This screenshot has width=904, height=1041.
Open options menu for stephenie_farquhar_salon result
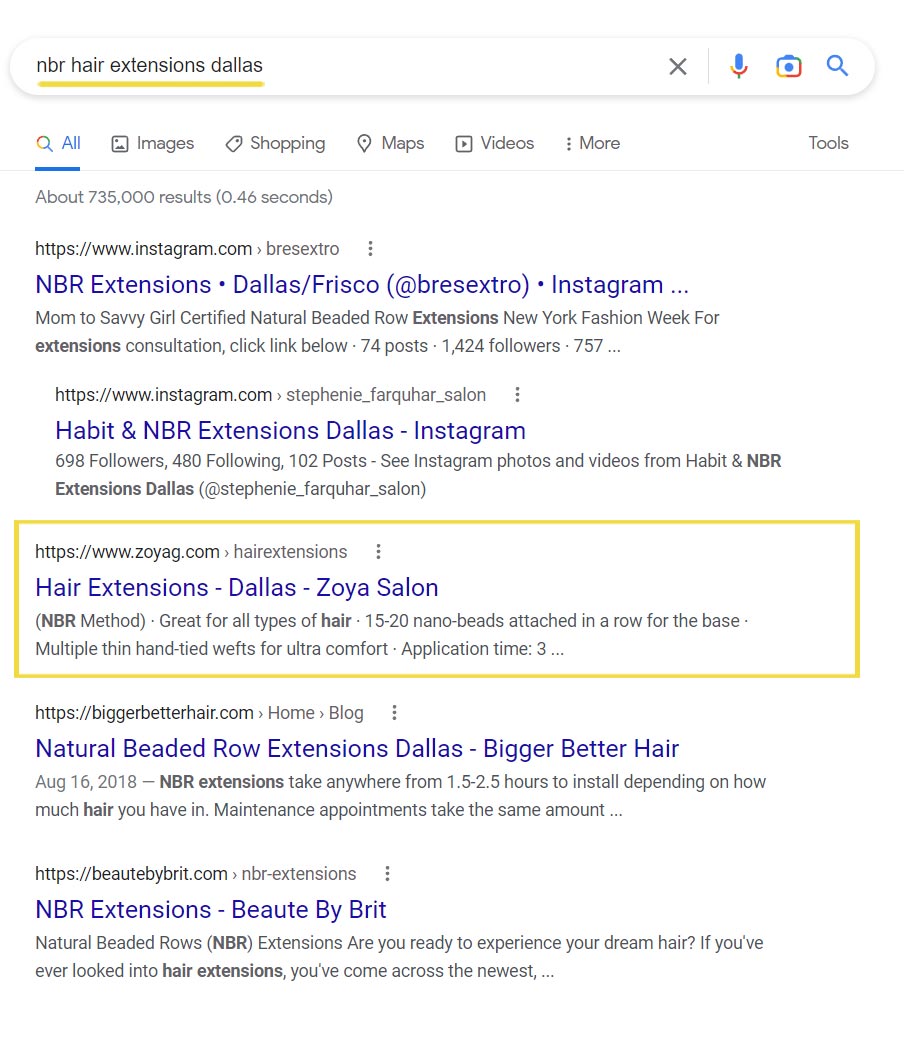517,395
